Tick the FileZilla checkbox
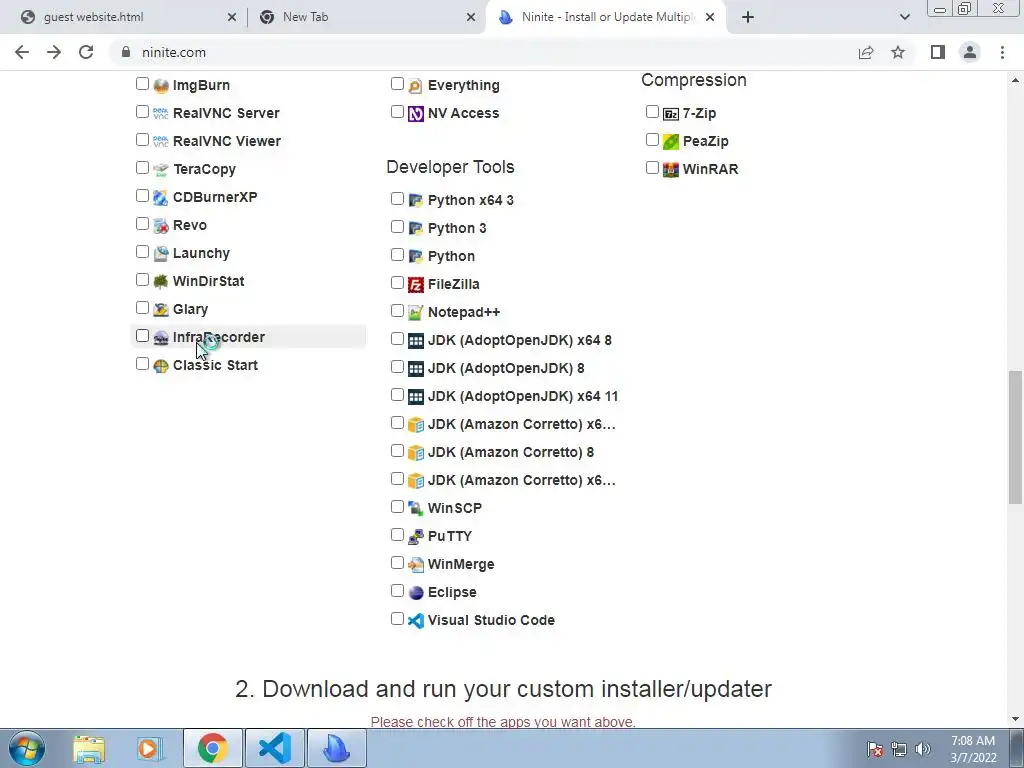1024x768 pixels. 397,283
